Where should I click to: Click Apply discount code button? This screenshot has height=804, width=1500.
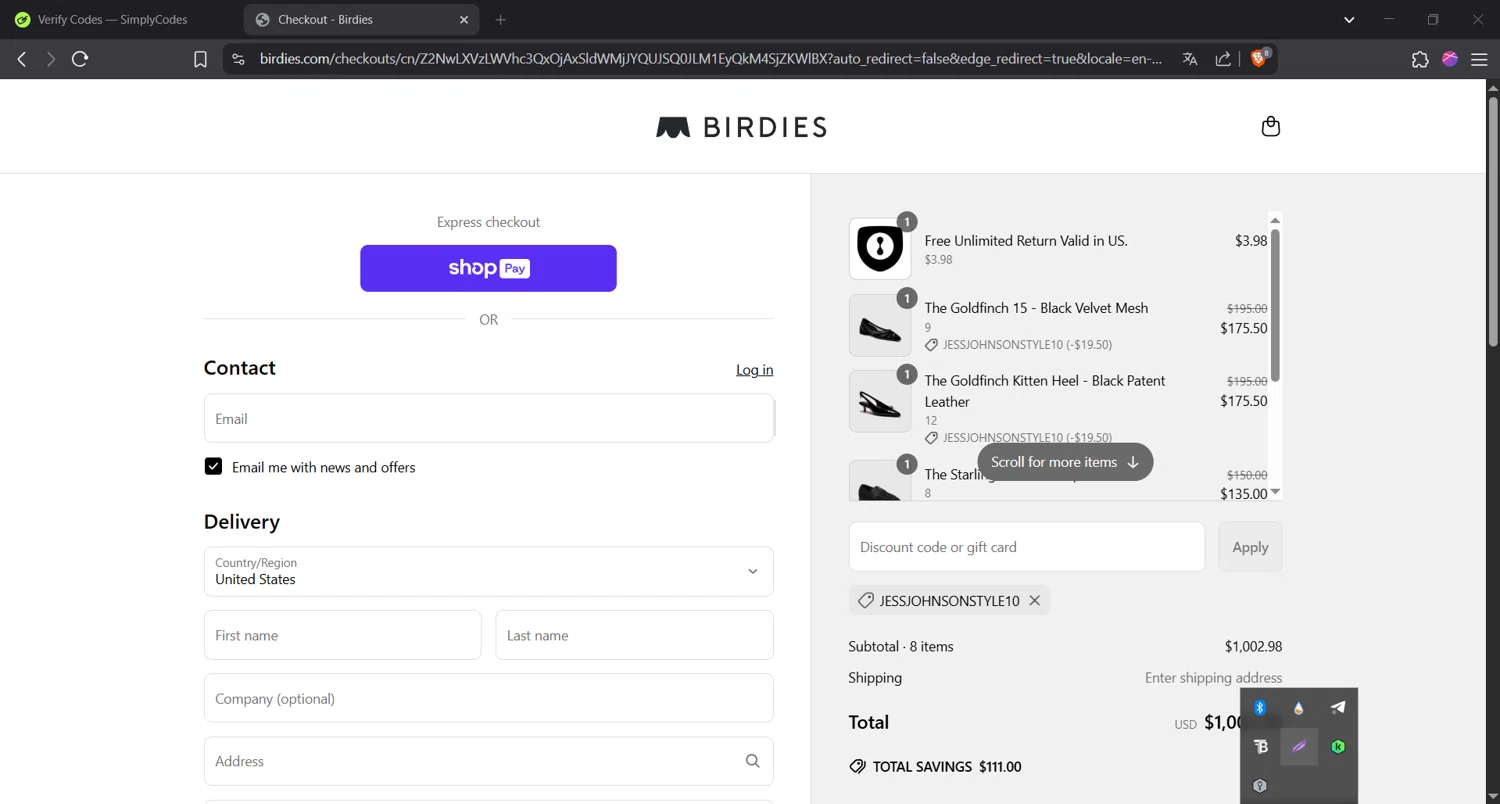(x=1250, y=547)
